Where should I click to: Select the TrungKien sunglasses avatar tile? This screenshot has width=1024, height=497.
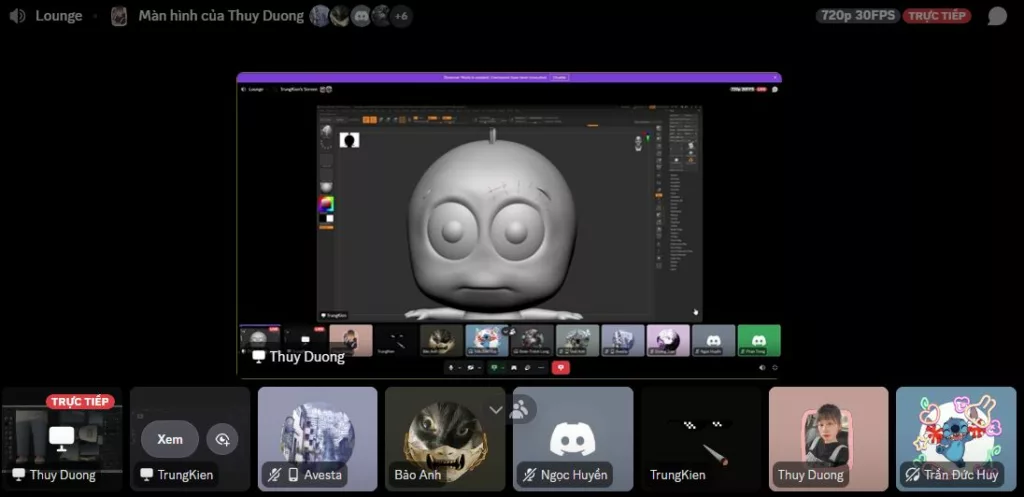point(700,438)
